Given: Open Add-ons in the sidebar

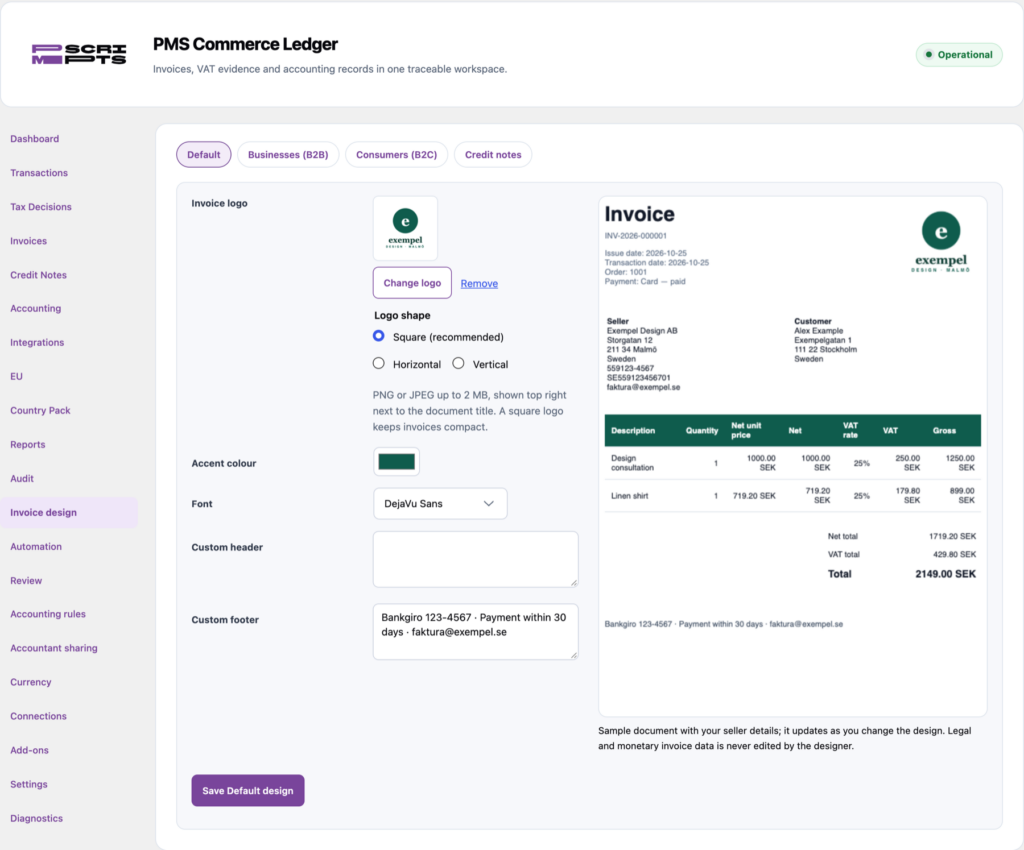Looking at the screenshot, I should tap(29, 750).
